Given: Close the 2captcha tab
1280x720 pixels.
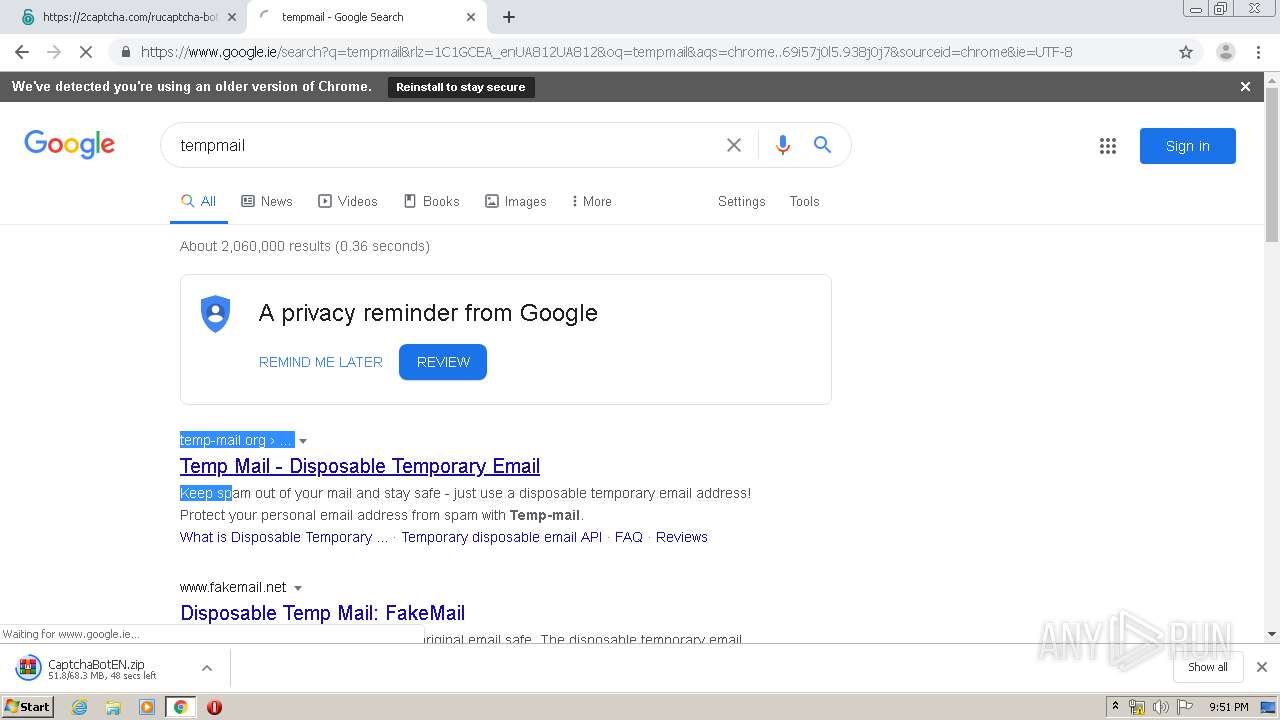Looking at the screenshot, I should (232, 17).
